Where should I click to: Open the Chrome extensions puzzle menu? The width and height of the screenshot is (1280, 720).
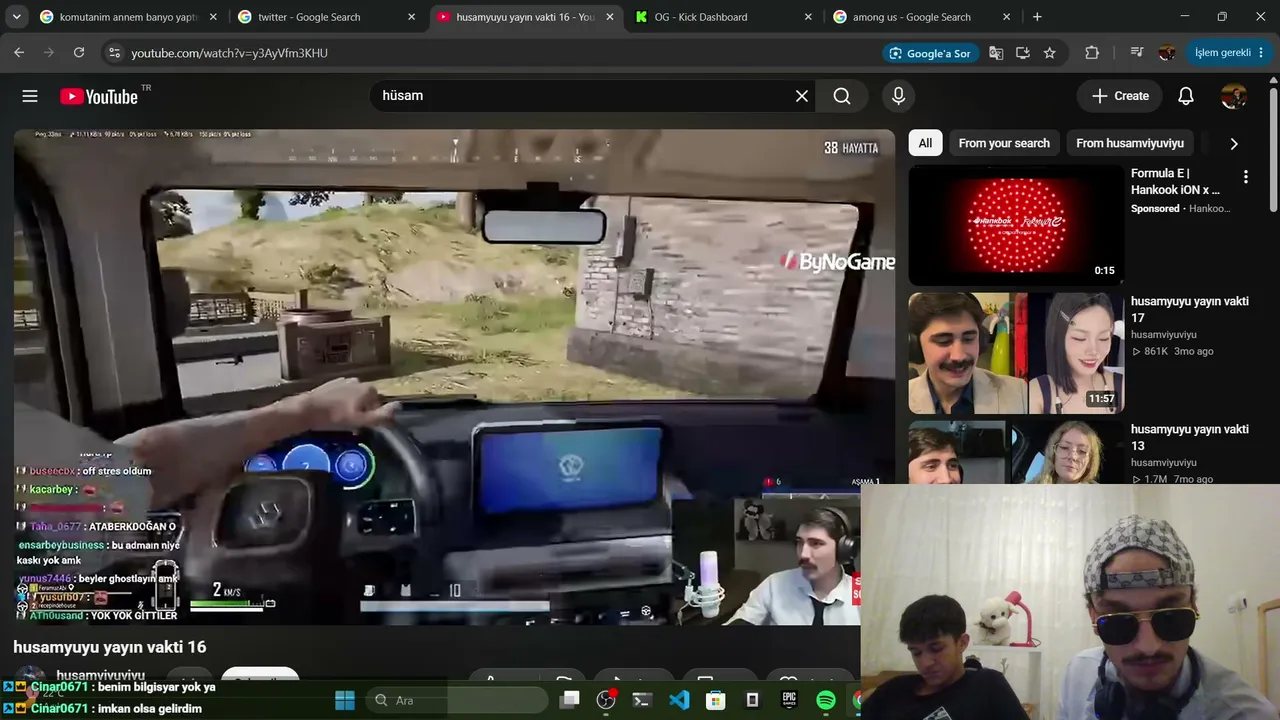(x=1092, y=53)
